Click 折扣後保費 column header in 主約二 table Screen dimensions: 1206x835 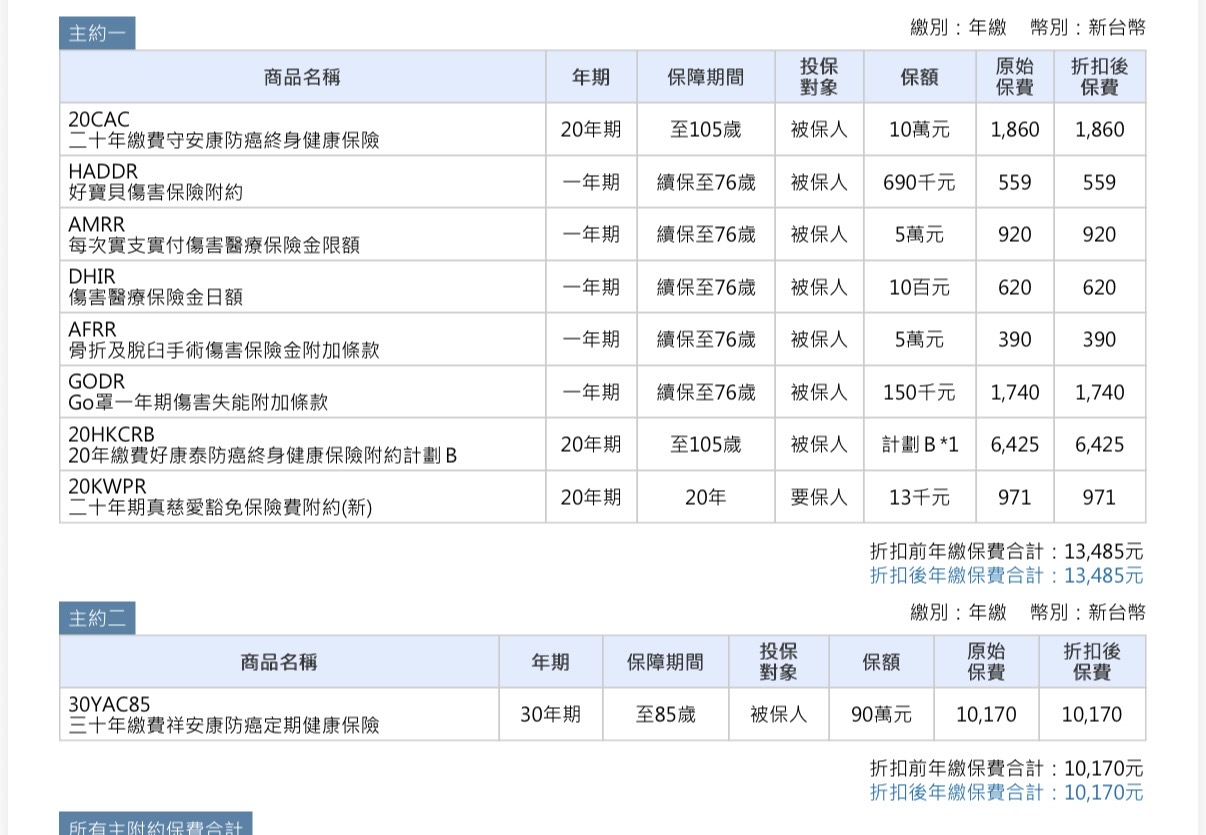point(1091,662)
